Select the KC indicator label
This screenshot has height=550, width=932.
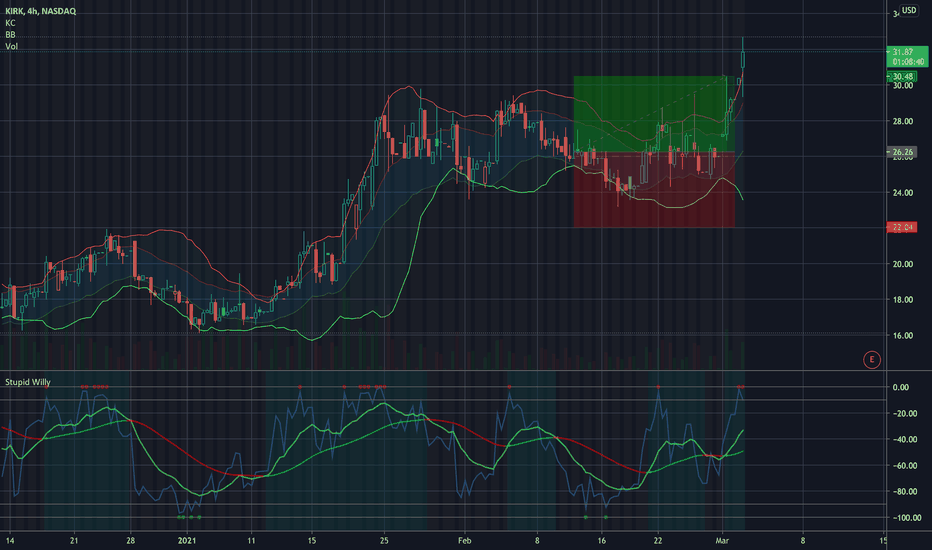click(10, 23)
